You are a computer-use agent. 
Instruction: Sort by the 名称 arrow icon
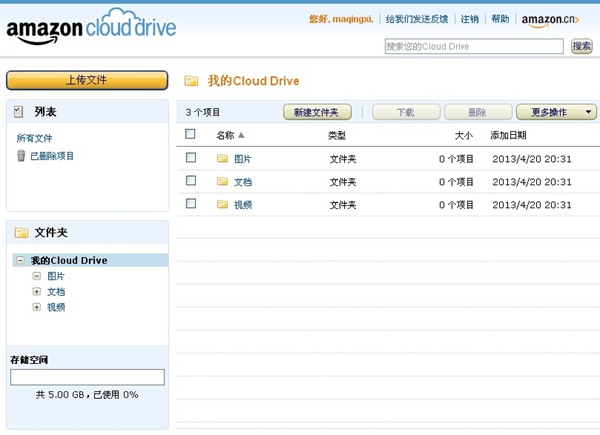point(241,135)
